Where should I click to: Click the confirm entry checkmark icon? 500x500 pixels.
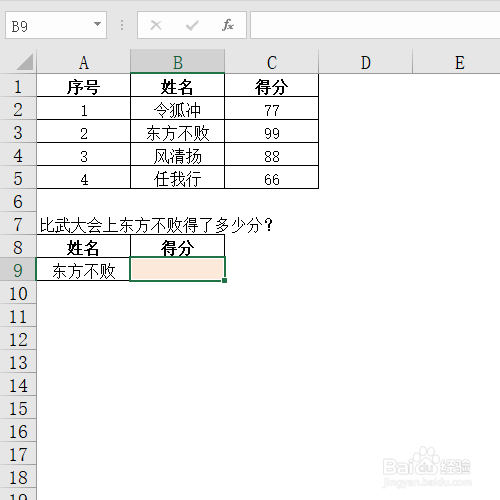pyautogui.click(x=192, y=25)
